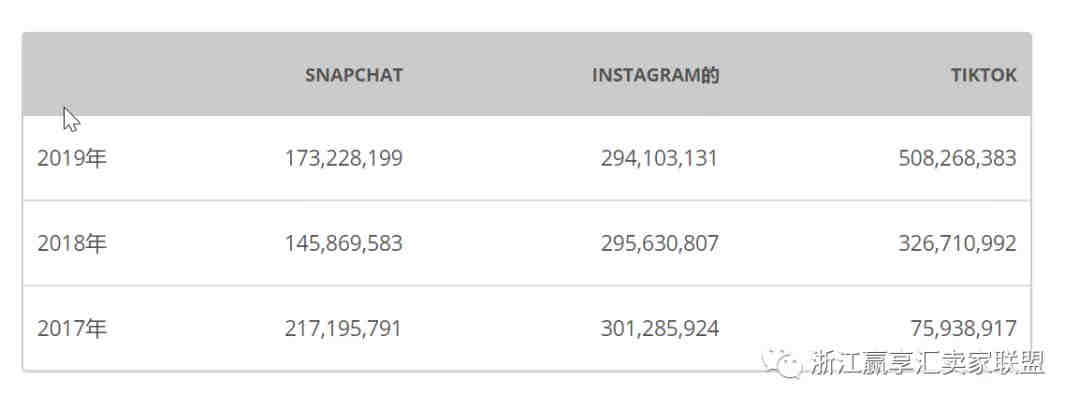1080x410 pixels.
Task: Click Snapchat 2017 value 217,195,791
Action: [x=344, y=329]
